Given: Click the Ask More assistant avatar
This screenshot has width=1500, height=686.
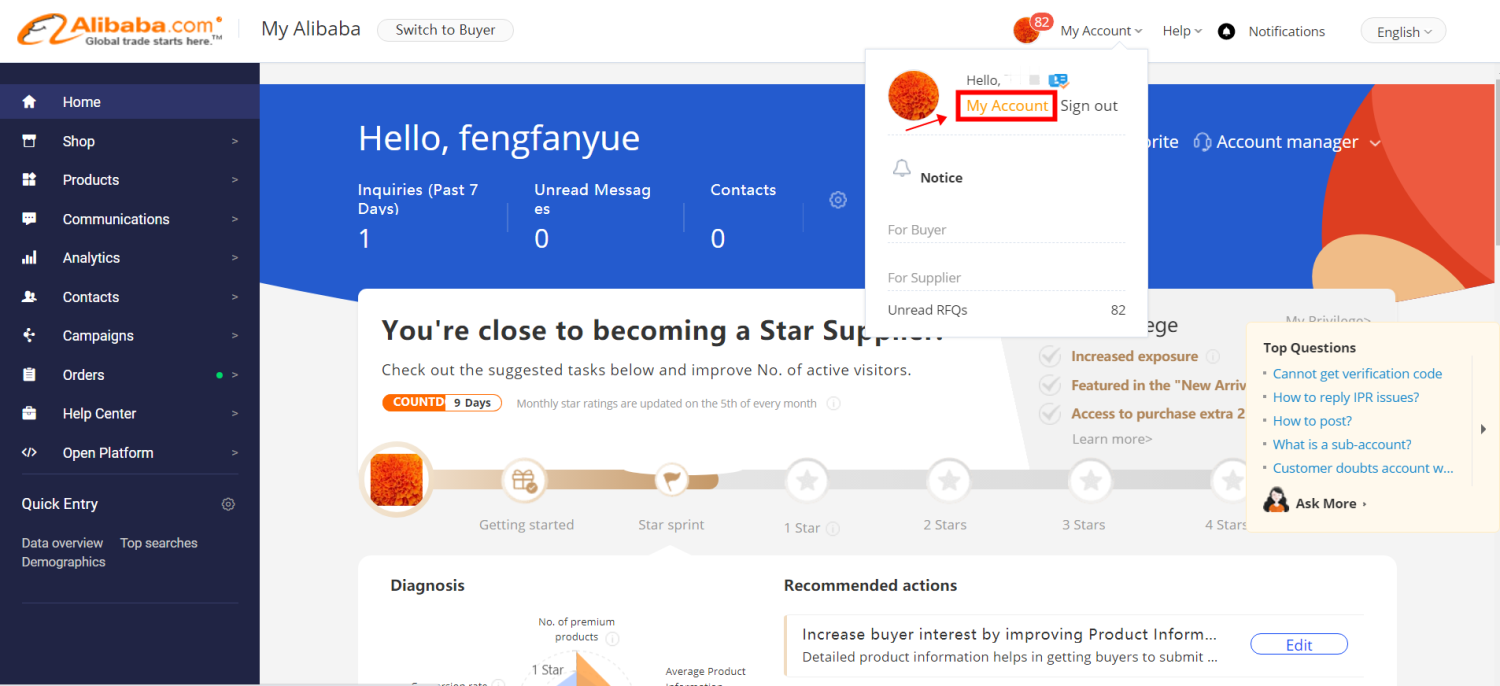Looking at the screenshot, I should click(1276, 501).
